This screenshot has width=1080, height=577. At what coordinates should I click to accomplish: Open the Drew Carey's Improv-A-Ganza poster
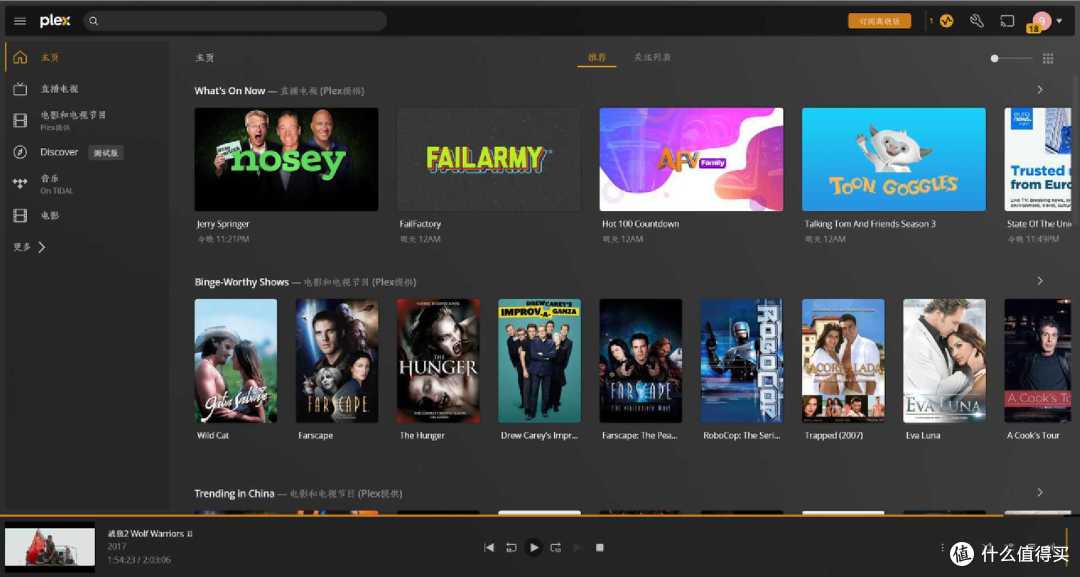(539, 361)
